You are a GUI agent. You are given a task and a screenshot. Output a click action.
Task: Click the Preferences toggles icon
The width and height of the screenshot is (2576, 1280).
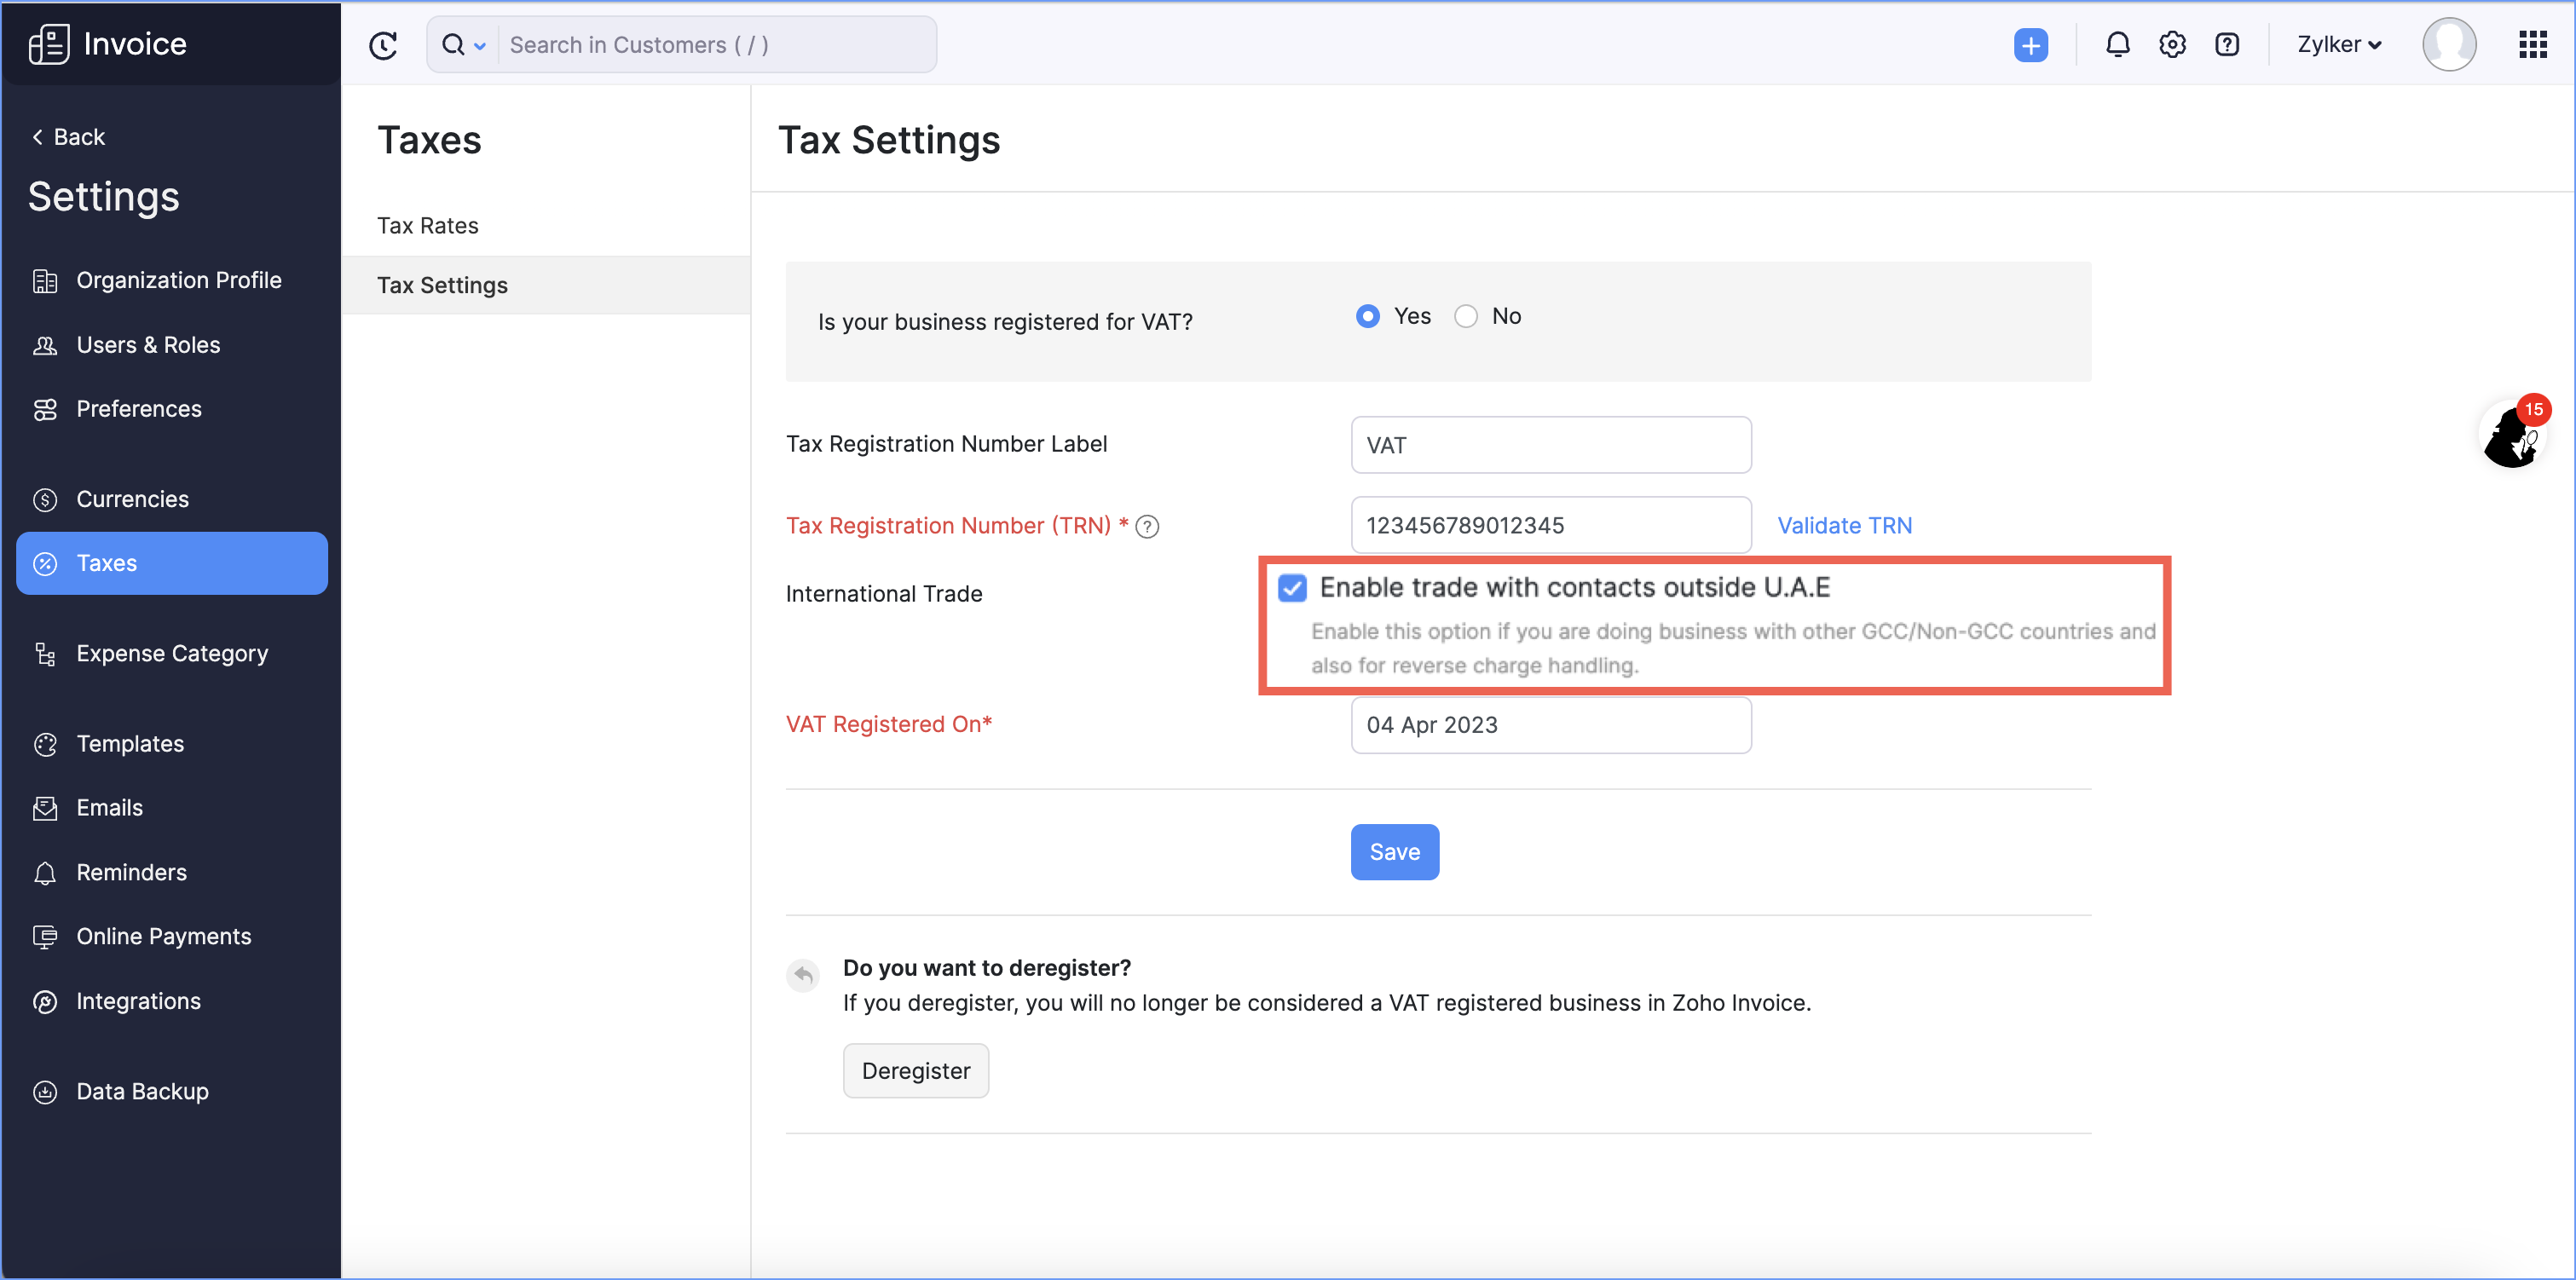[x=45, y=409]
